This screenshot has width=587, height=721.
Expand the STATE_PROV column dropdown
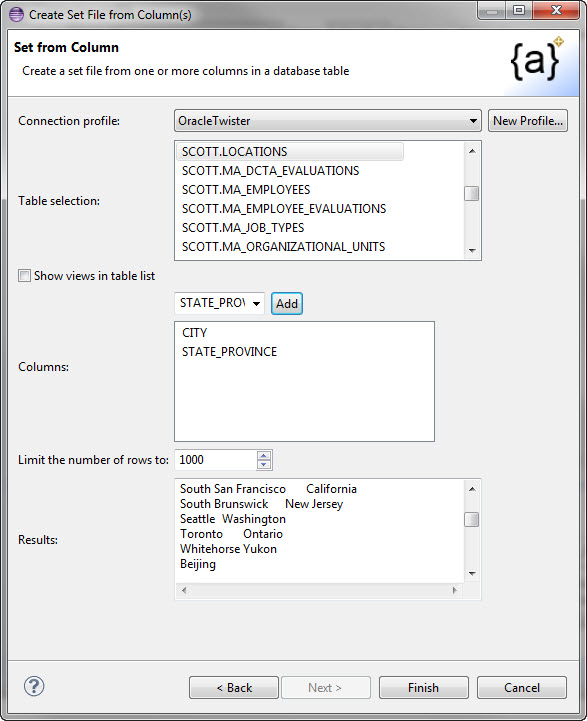pos(256,303)
